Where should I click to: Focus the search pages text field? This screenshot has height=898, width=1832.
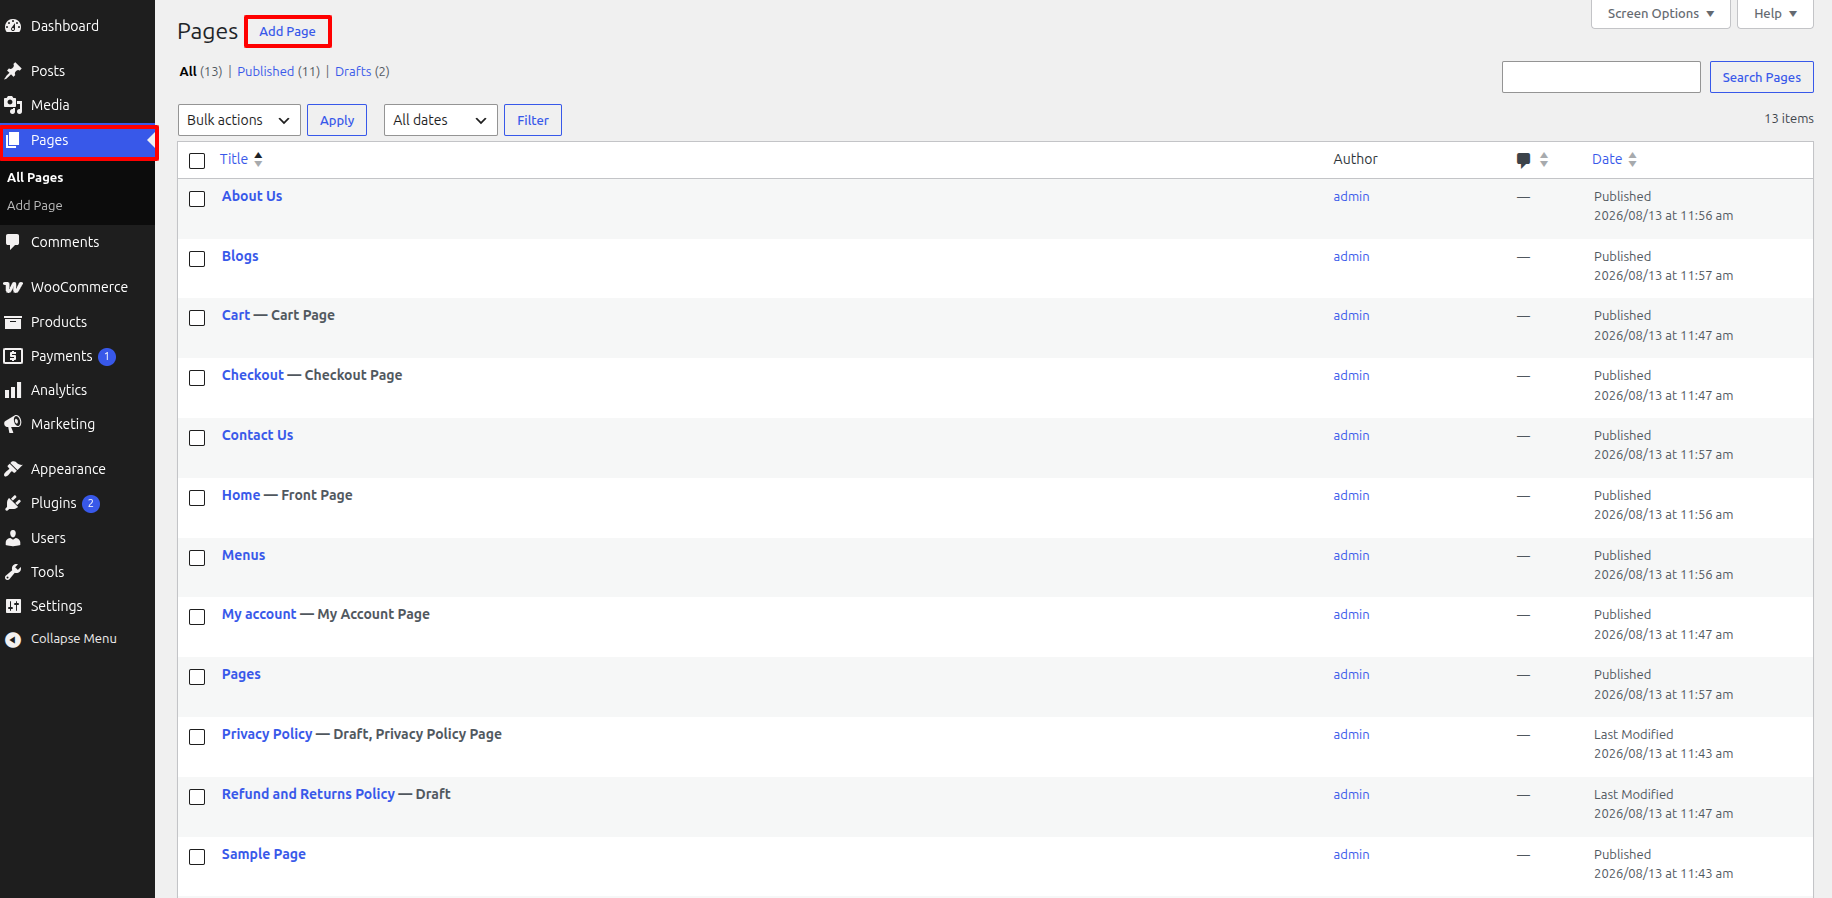pos(1601,77)
